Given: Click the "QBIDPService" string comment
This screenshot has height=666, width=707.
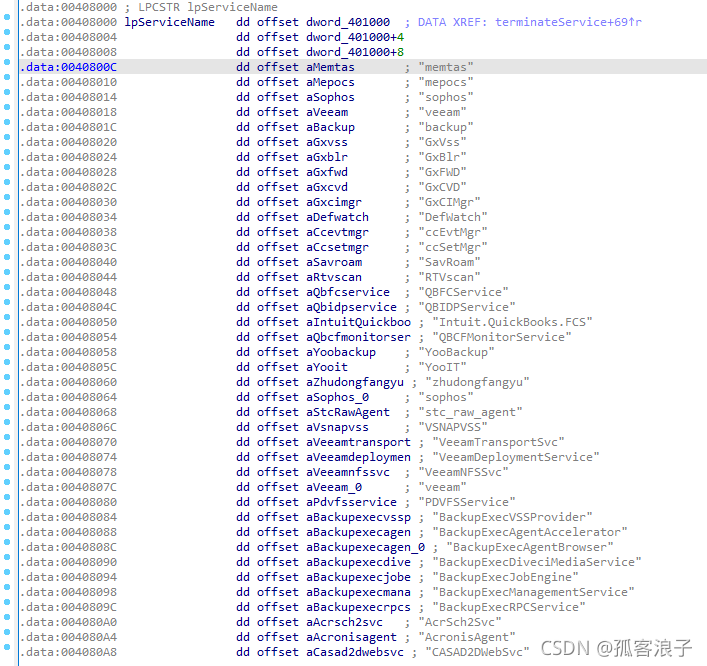Looking at the screenshot, I should [467, 307].
